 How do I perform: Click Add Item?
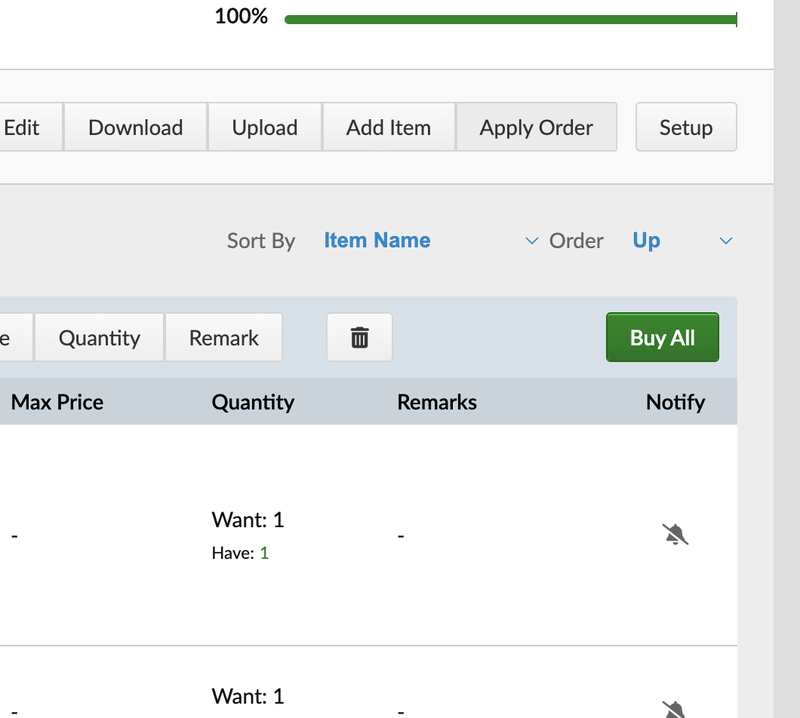click(x=388, y=128)
